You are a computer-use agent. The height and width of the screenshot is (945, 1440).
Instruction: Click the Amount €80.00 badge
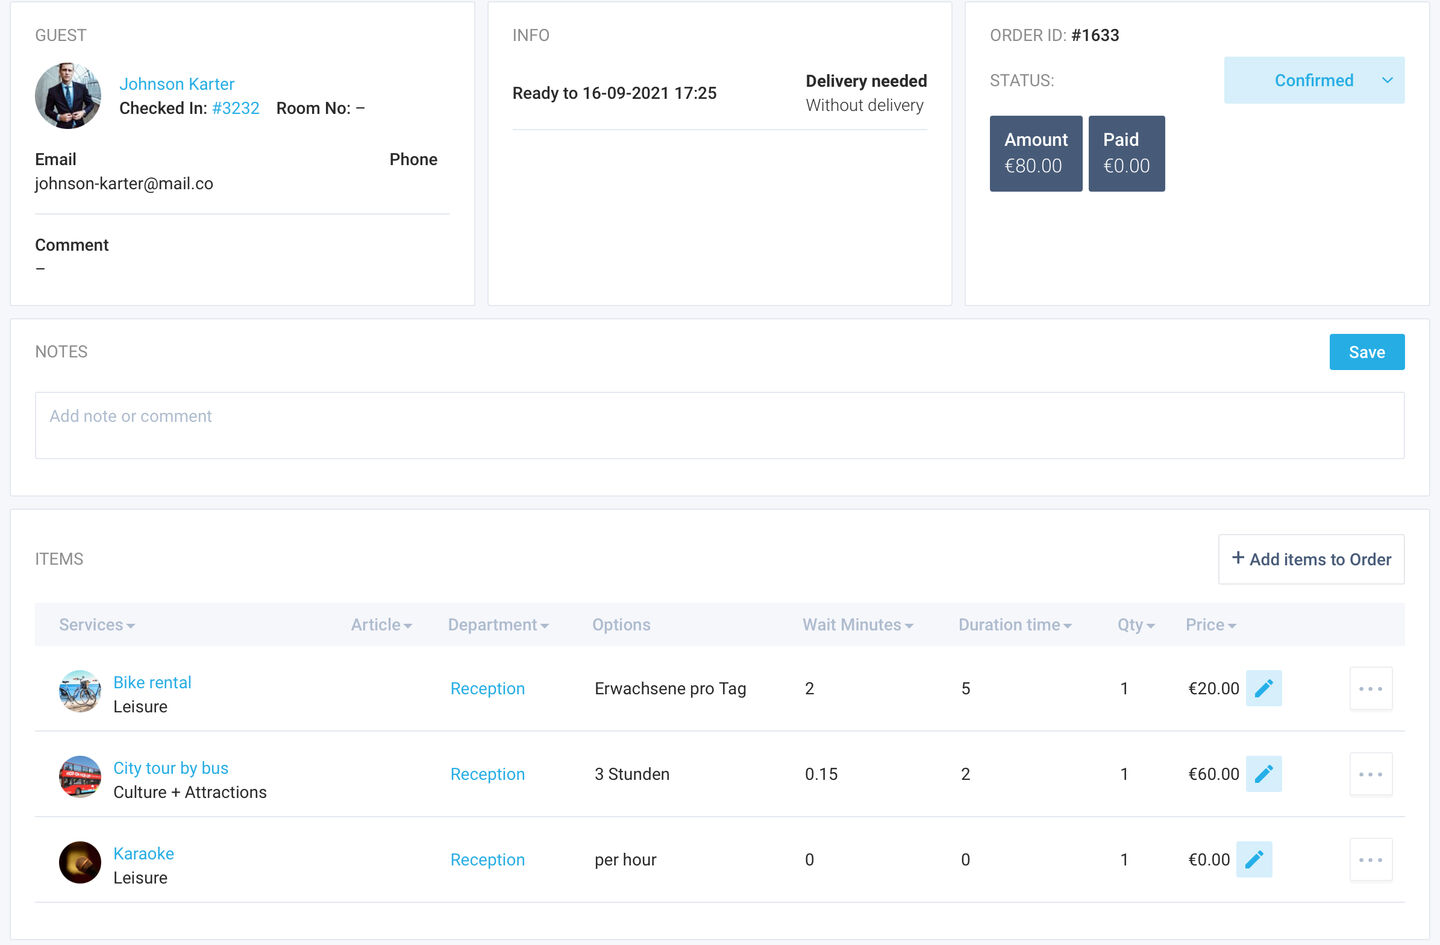coord(1036,153)
